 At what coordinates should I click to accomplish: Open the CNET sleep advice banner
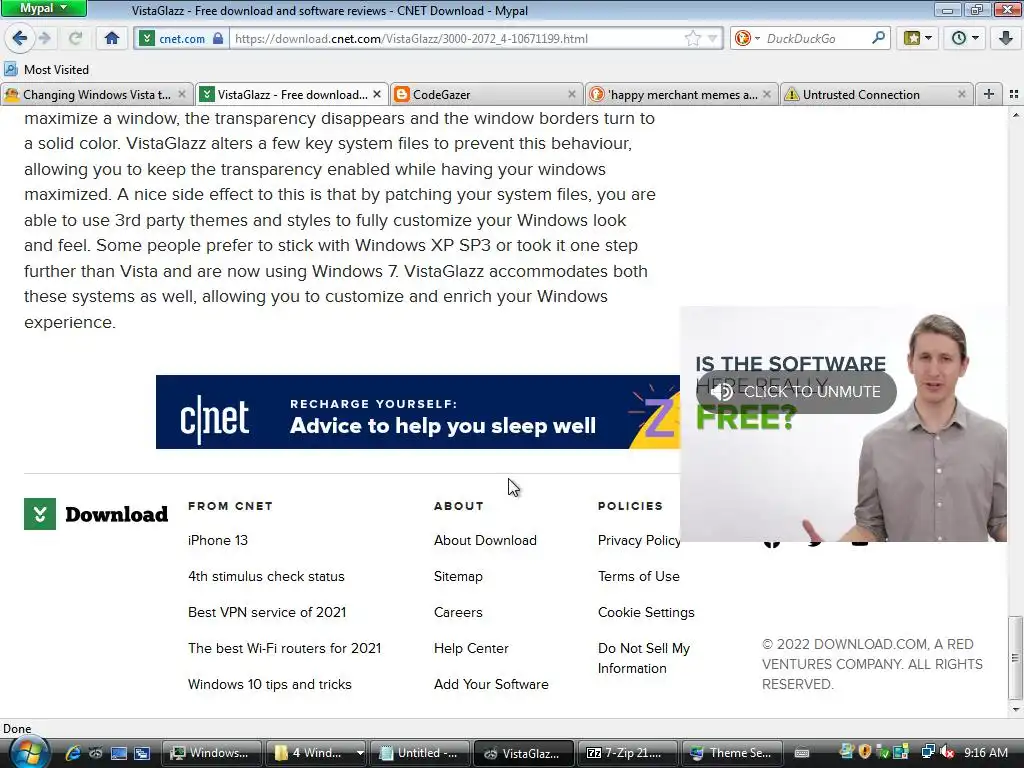tap(418, 412)
